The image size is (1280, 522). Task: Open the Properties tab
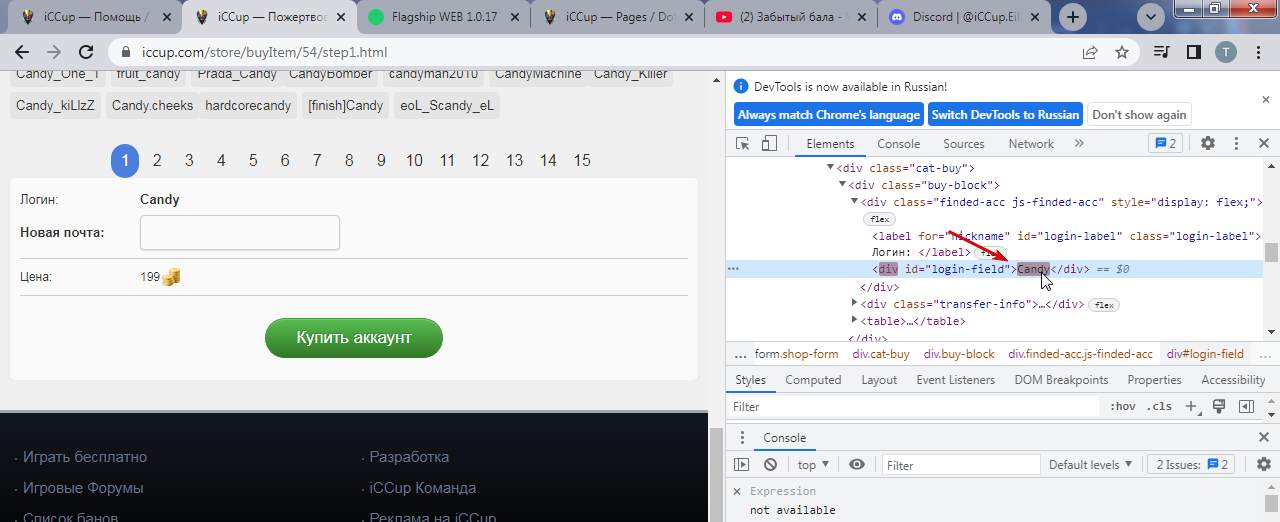point(1154,380)
